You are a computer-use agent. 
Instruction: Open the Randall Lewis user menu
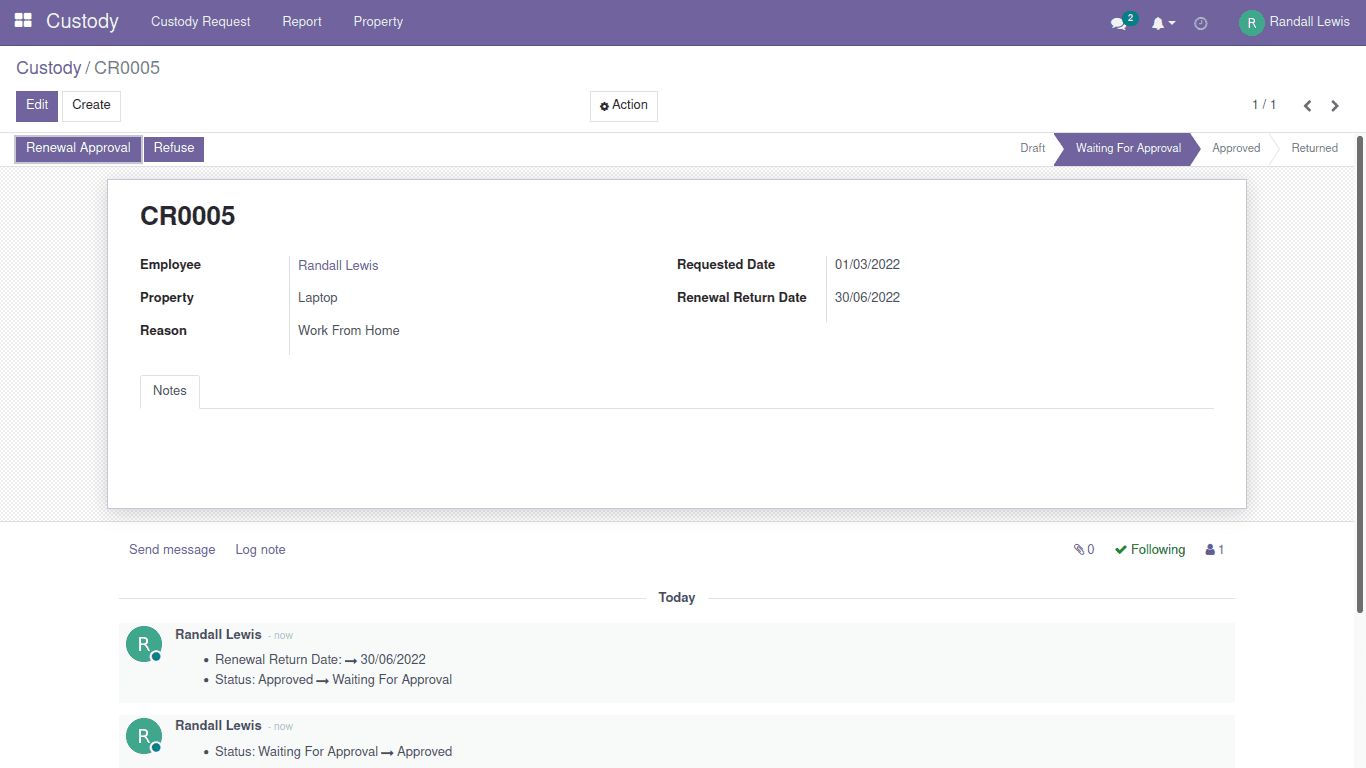[x=1295, y=21]
